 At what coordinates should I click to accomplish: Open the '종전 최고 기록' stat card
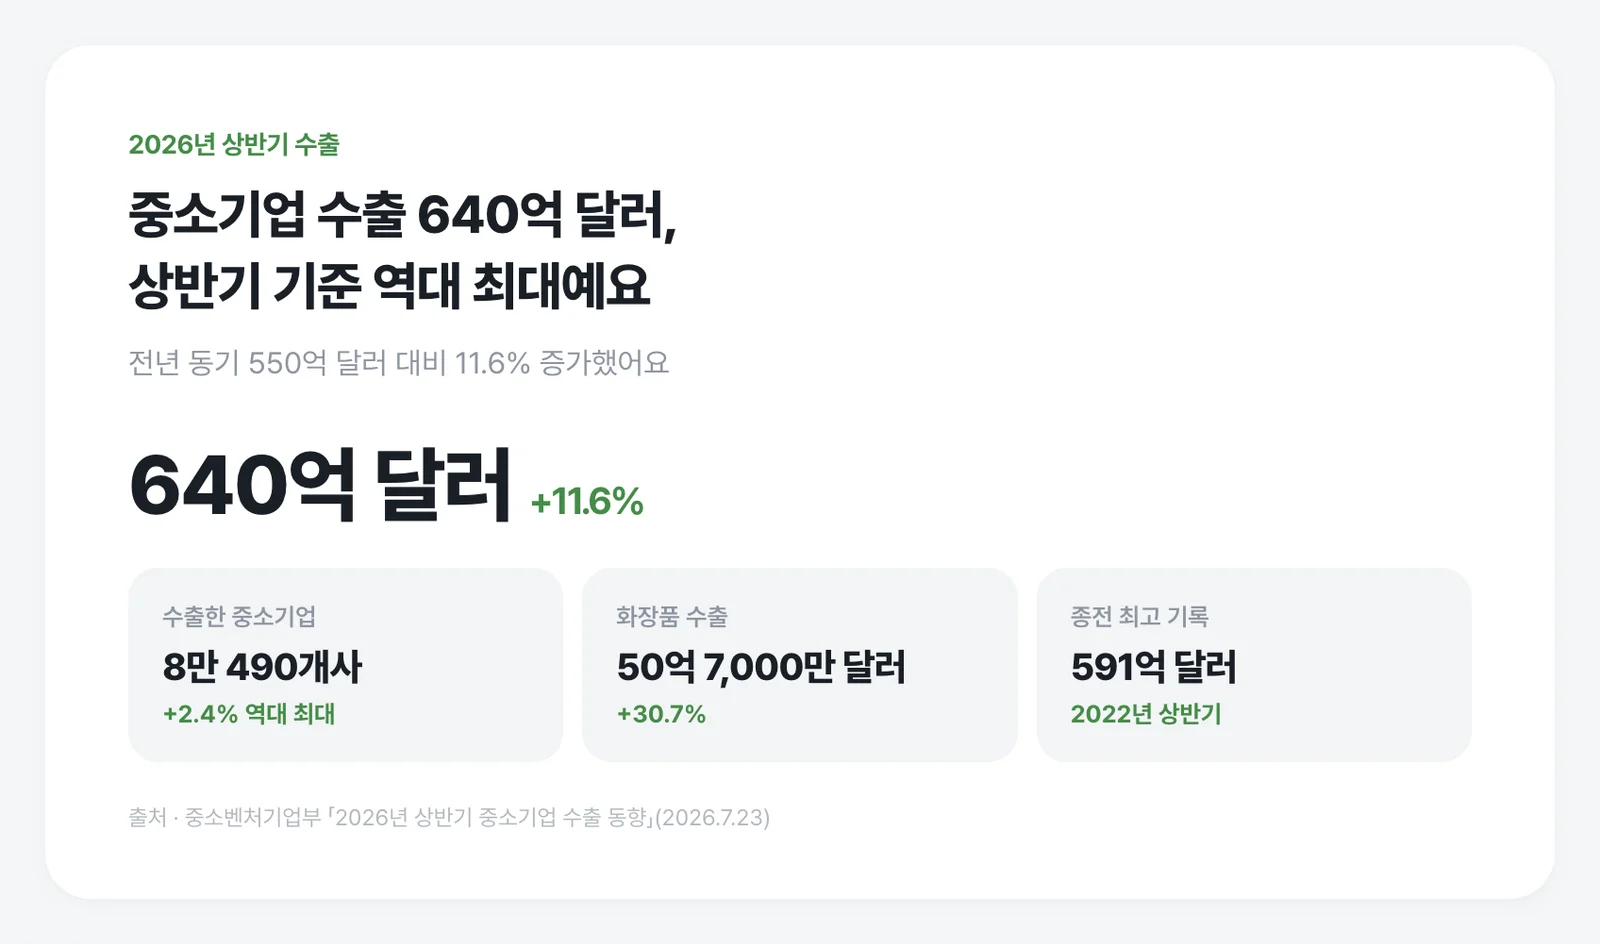coord(1254,665)
